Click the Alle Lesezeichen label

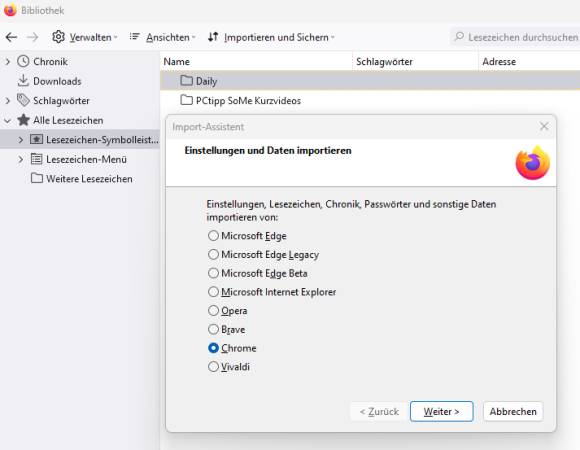pos(68,120)
